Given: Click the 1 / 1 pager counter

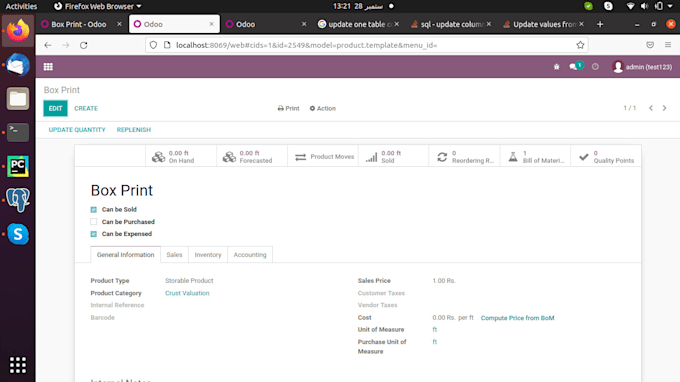Looking at the screenshot, I should point(630,108).
